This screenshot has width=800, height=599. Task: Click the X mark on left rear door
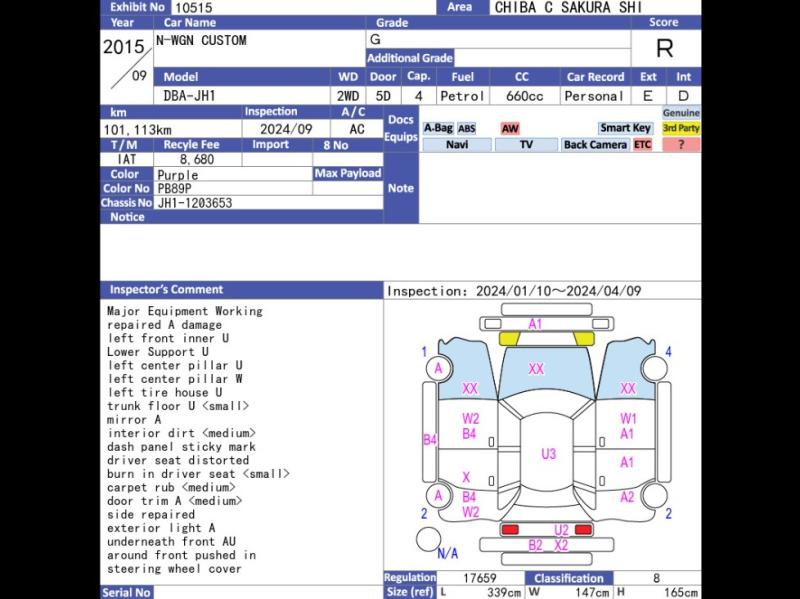(x=466, y=478)
